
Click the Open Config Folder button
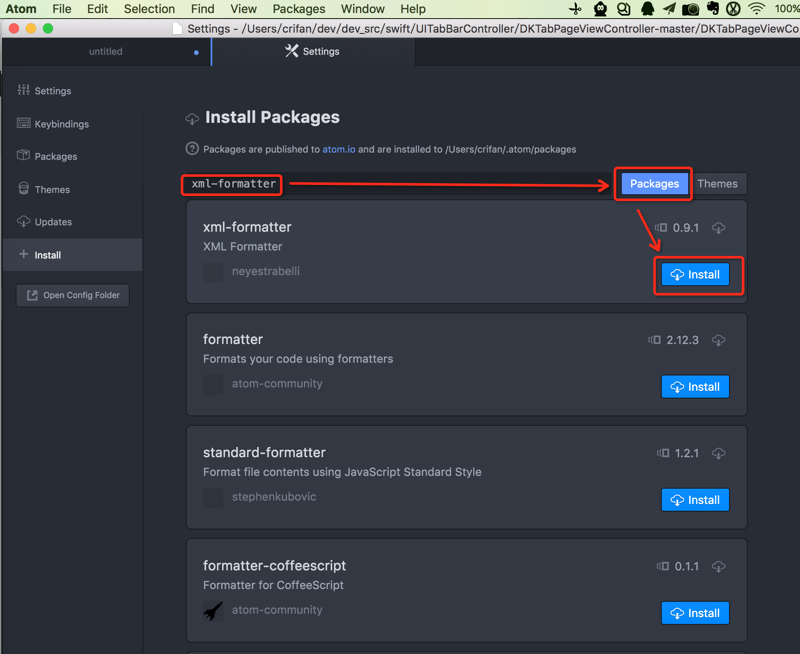[72, 295]
